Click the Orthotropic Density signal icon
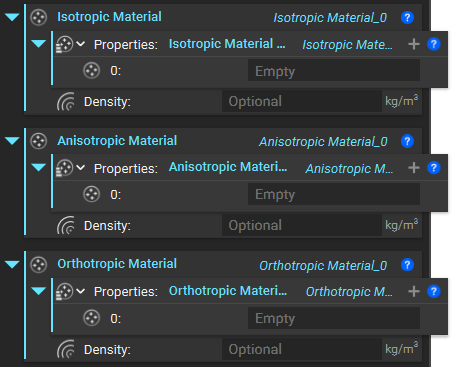Screen dimensions: 452x367 pos(66,349)
